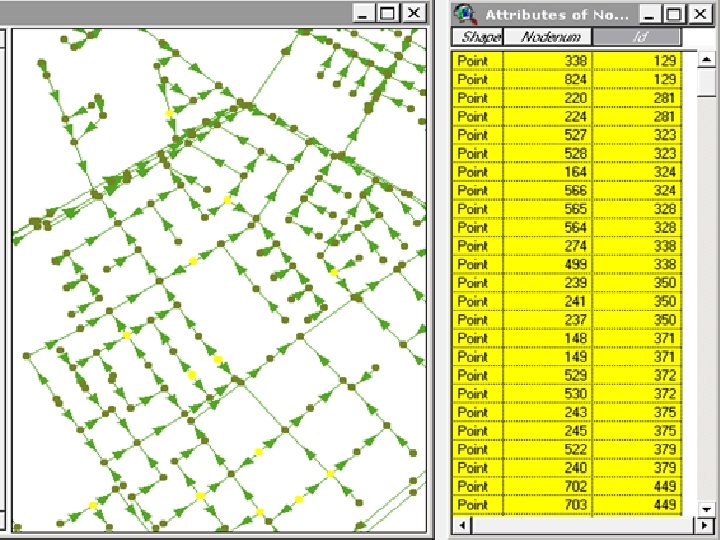The image size is (720, 540).
Task: Minimize the map view window
Action: point(363,13)
